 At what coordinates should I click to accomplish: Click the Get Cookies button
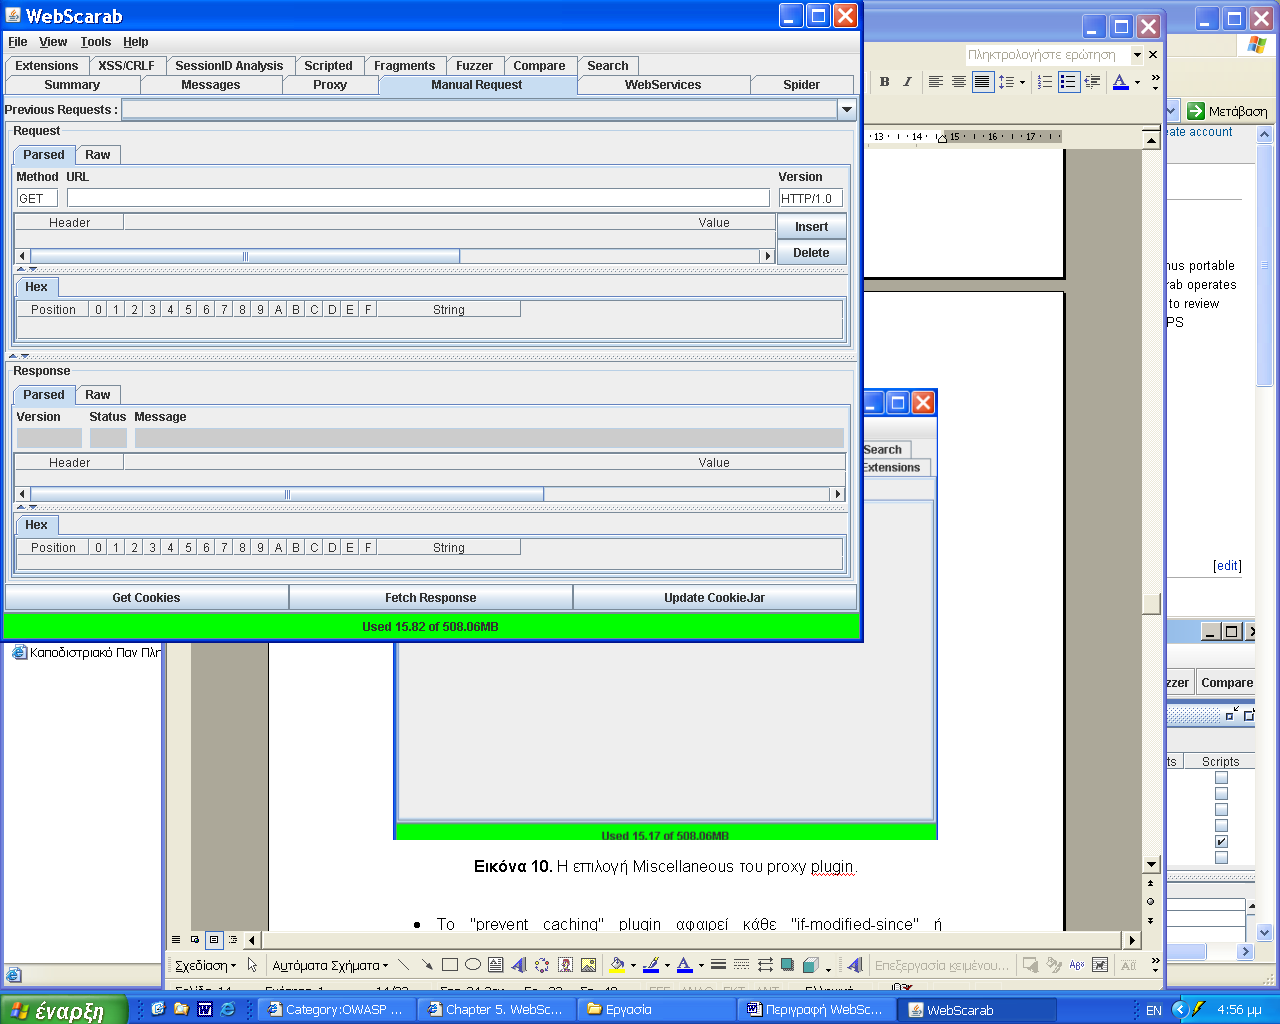(x=146, y=598)
